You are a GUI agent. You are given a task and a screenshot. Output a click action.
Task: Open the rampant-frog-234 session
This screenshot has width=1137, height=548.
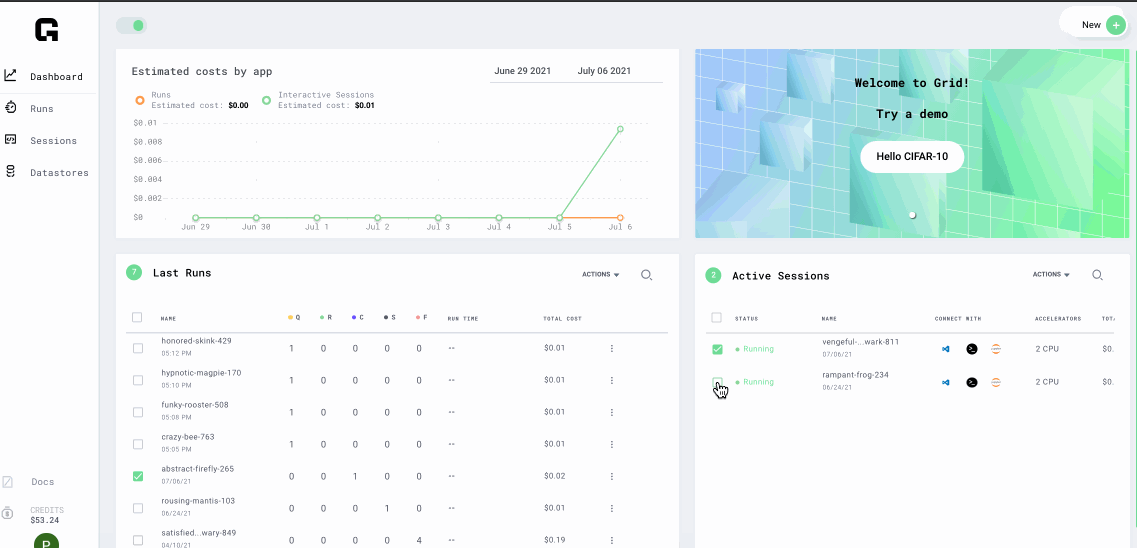pos(856,375)
